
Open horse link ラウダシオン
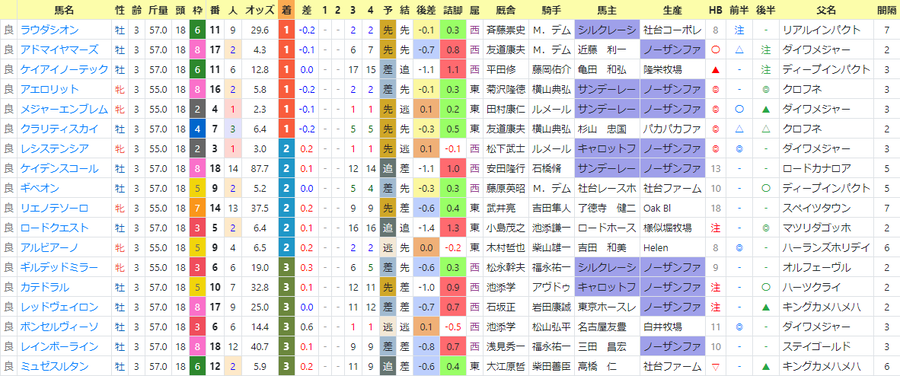[x=49, y=30]
